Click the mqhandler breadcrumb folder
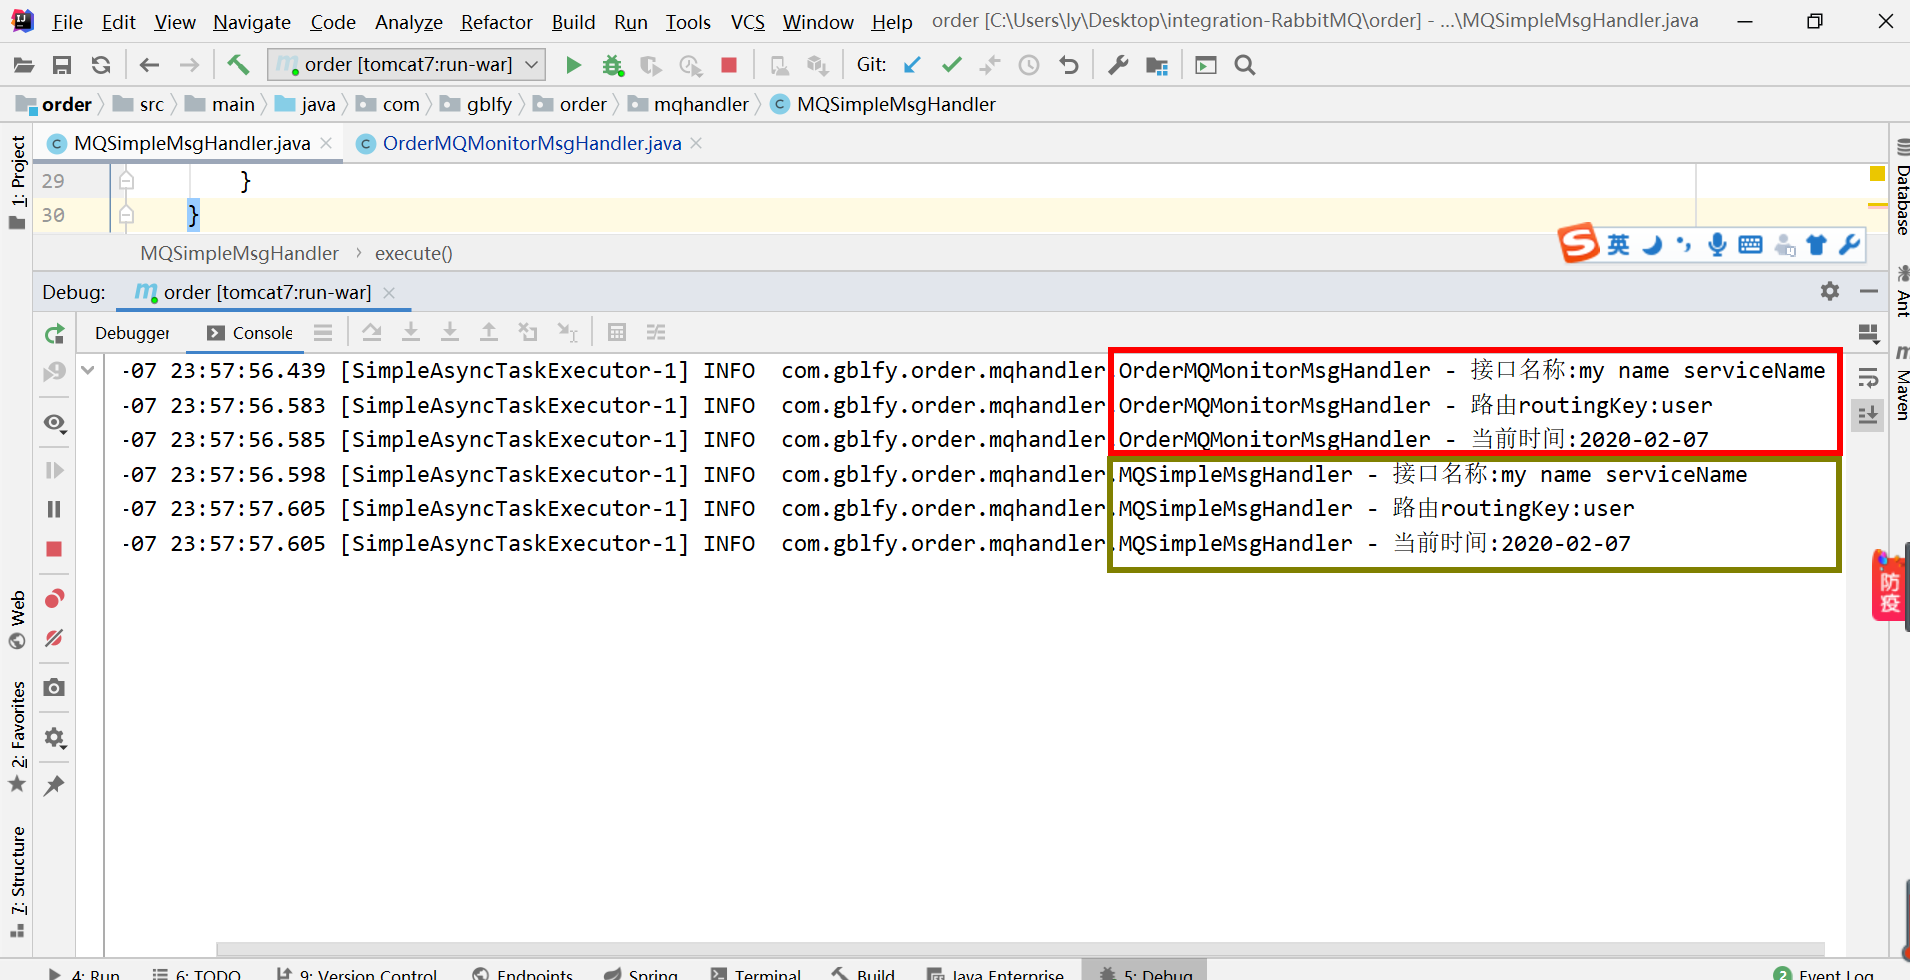This screenshot has height=980, width=1910. click(690, 104)
